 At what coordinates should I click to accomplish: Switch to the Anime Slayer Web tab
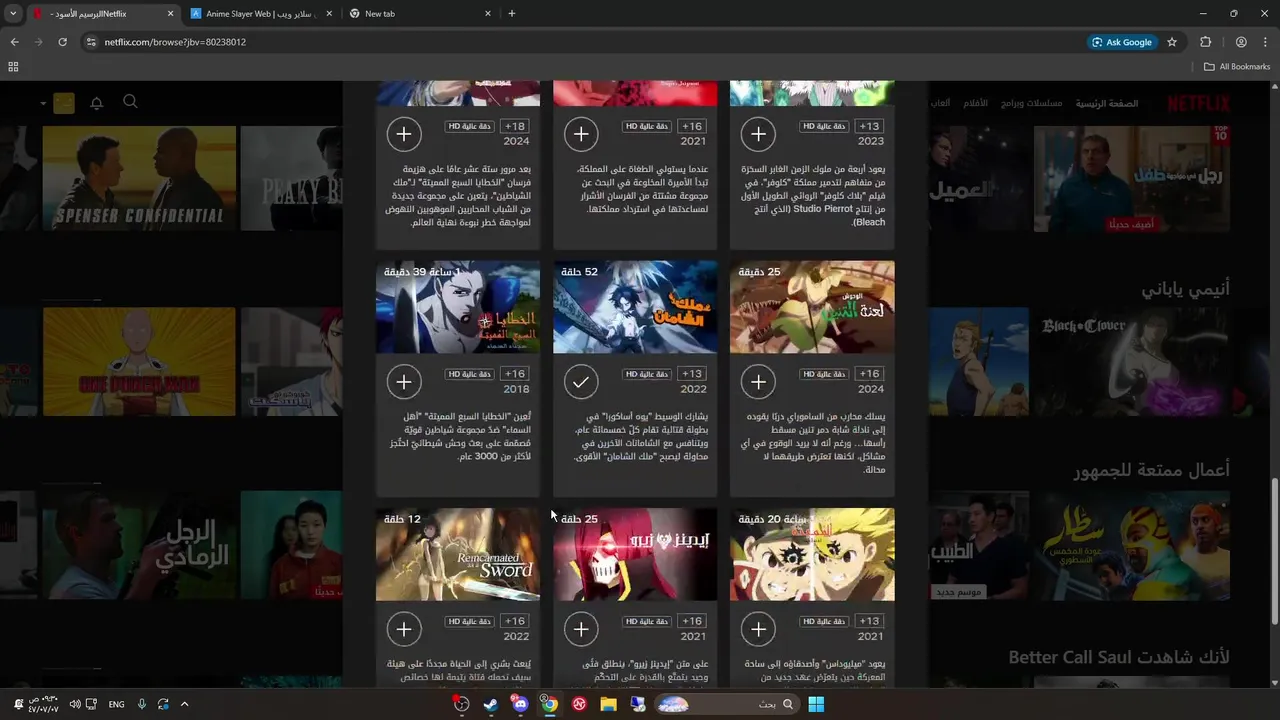point(262,14)
